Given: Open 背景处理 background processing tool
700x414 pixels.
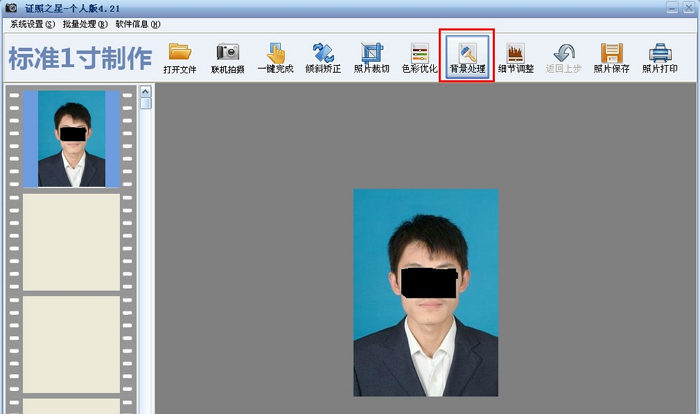Looking at the screenshot, I should tap(467, 57).
